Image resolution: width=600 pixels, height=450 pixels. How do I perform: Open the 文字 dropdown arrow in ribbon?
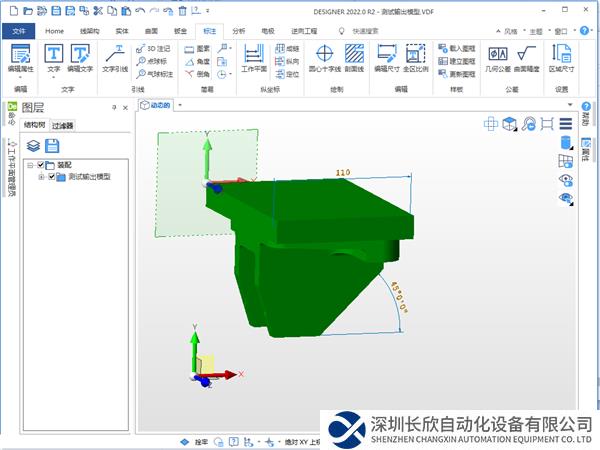point(52,77)
